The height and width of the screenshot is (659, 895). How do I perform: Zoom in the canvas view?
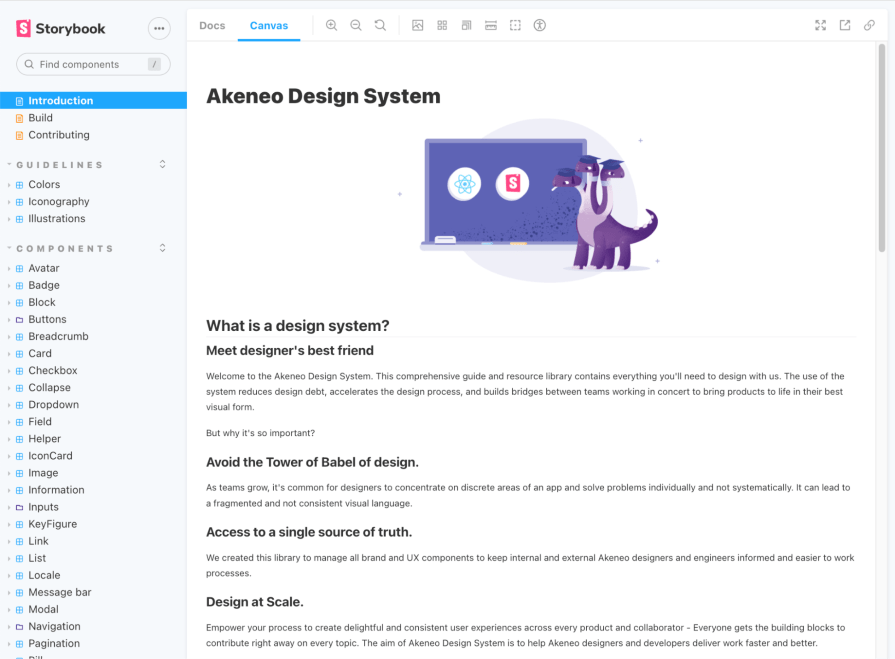pyautogui.click(x=331, y=25)
